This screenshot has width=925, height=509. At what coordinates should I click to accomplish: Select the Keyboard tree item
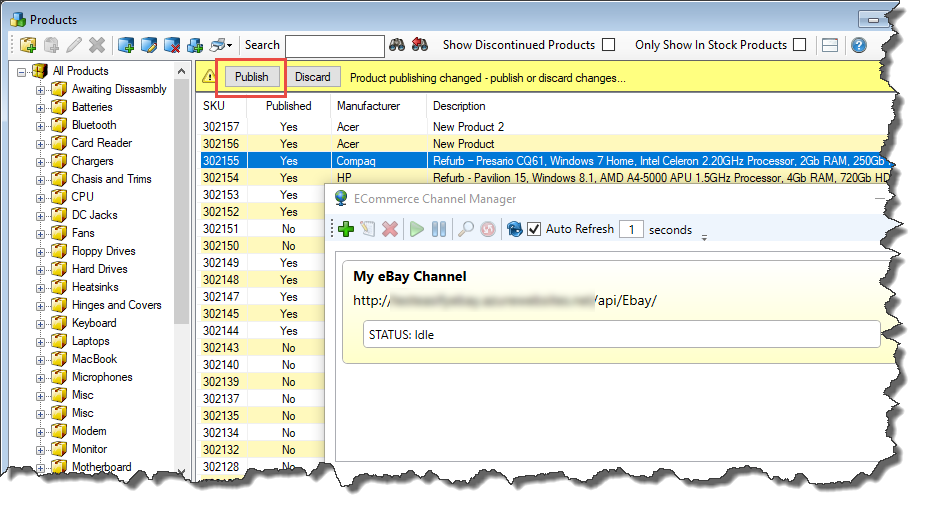(x=94, y=323)
